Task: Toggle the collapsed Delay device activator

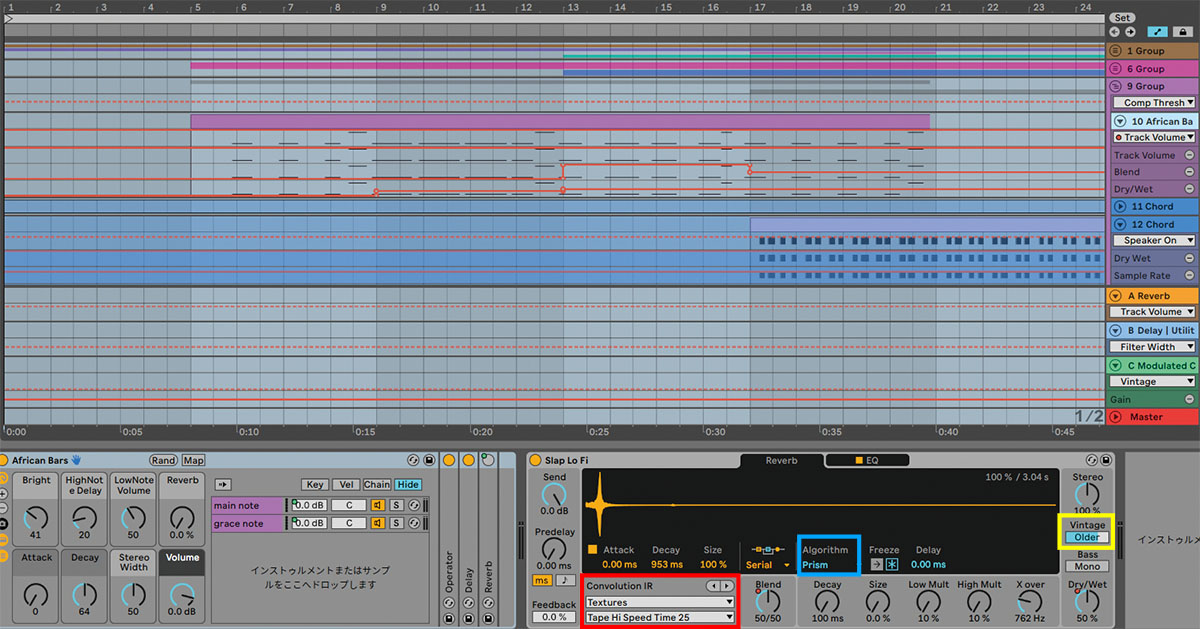Action: click(x=468, y=460)
